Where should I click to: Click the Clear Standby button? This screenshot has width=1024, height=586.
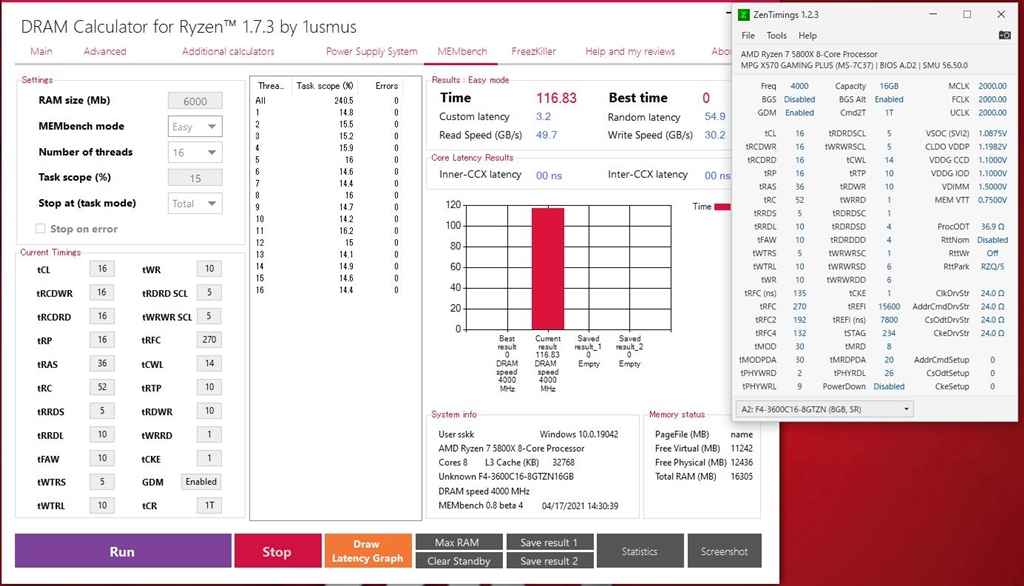pyautogui.click(x=458, y=561)
